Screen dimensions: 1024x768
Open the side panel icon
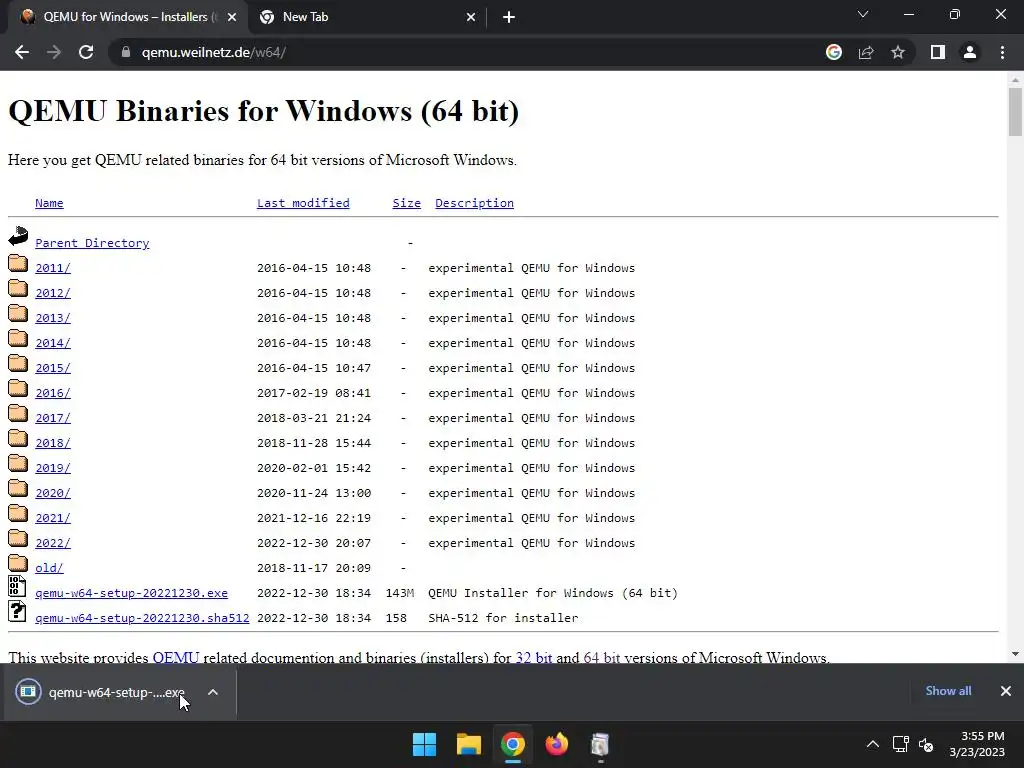pyautogui.click(x=938, y=52)
